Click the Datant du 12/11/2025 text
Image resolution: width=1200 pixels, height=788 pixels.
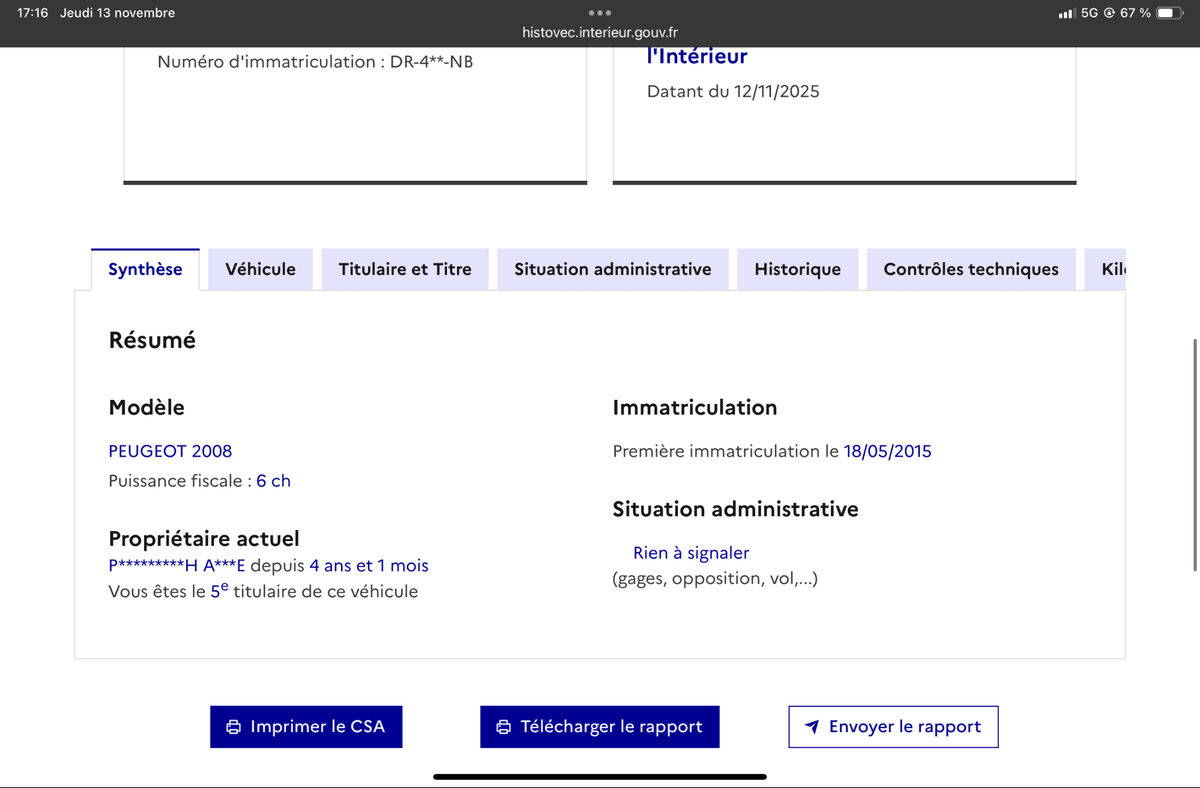tap(733, 91)
